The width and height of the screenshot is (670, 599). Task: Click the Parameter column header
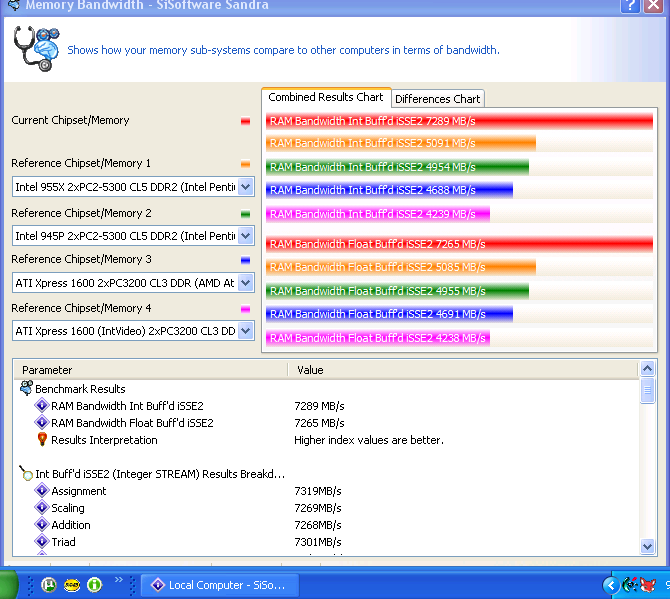pyautogui.click(x=151, y=370)
